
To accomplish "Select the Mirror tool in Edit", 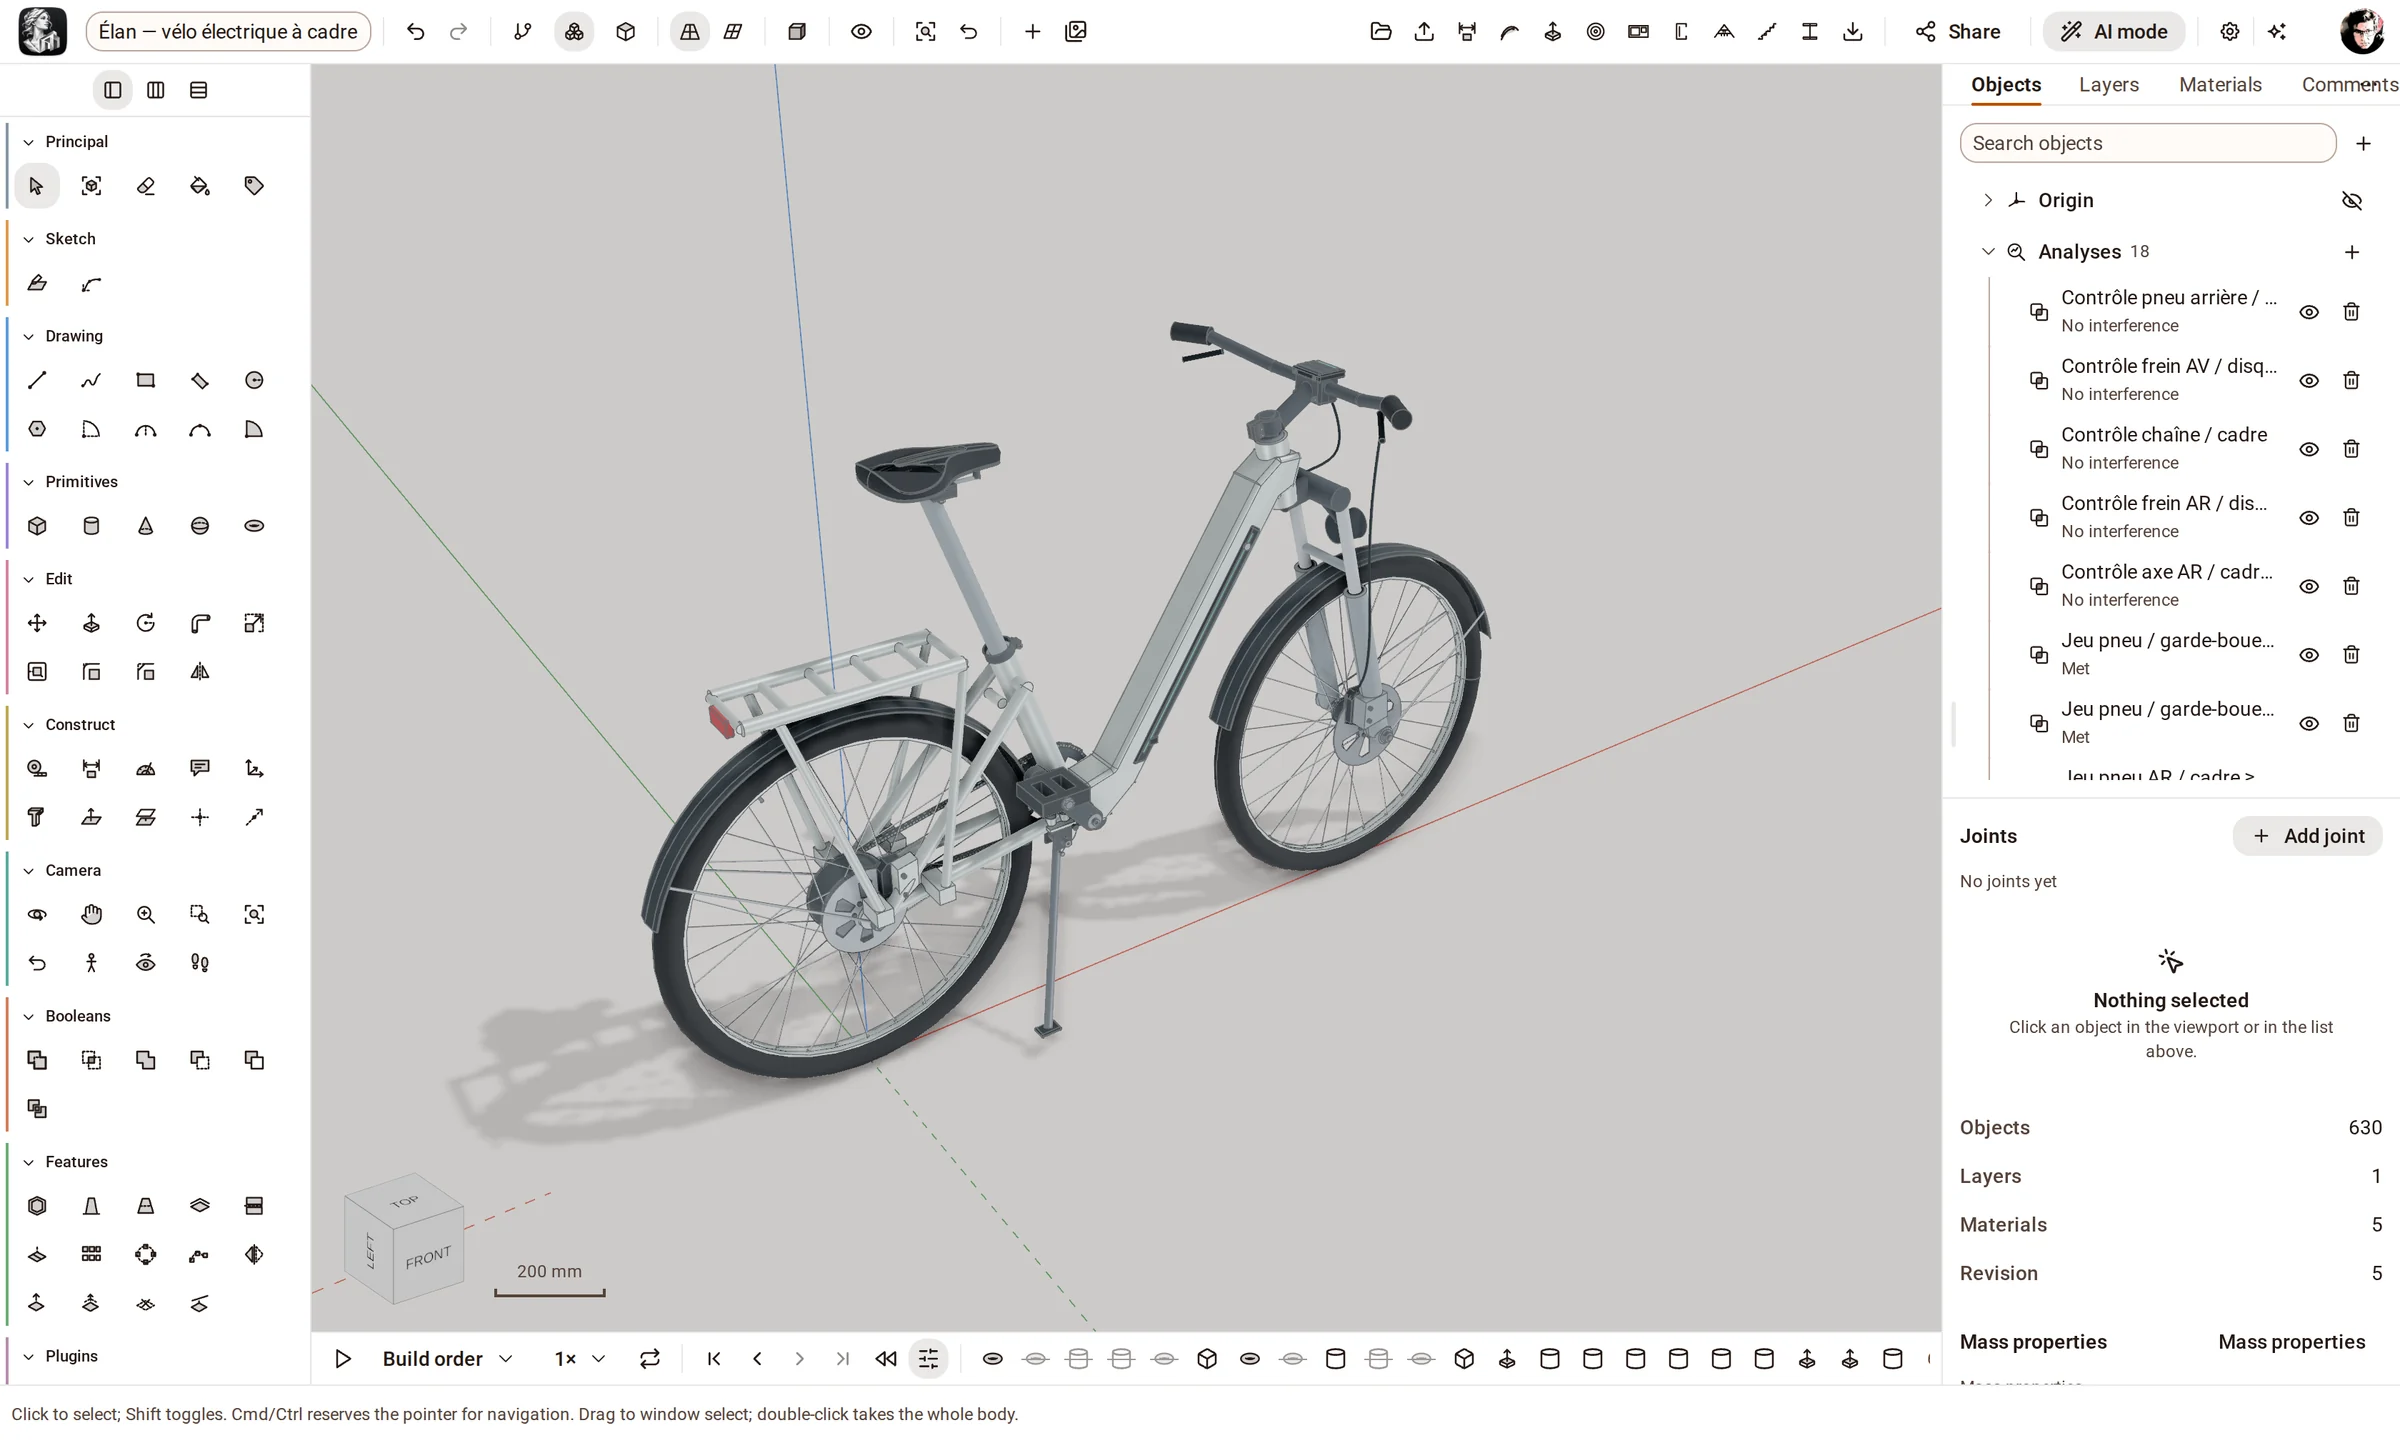I will click(200, 672).
